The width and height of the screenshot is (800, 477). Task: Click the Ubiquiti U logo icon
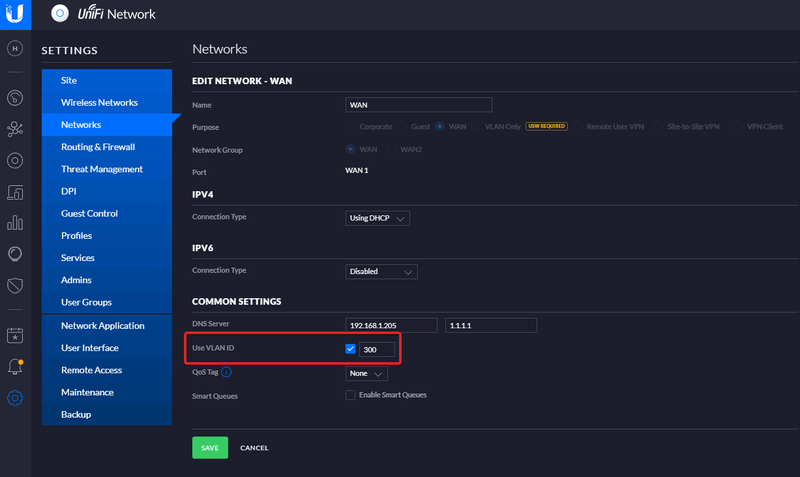15,14
